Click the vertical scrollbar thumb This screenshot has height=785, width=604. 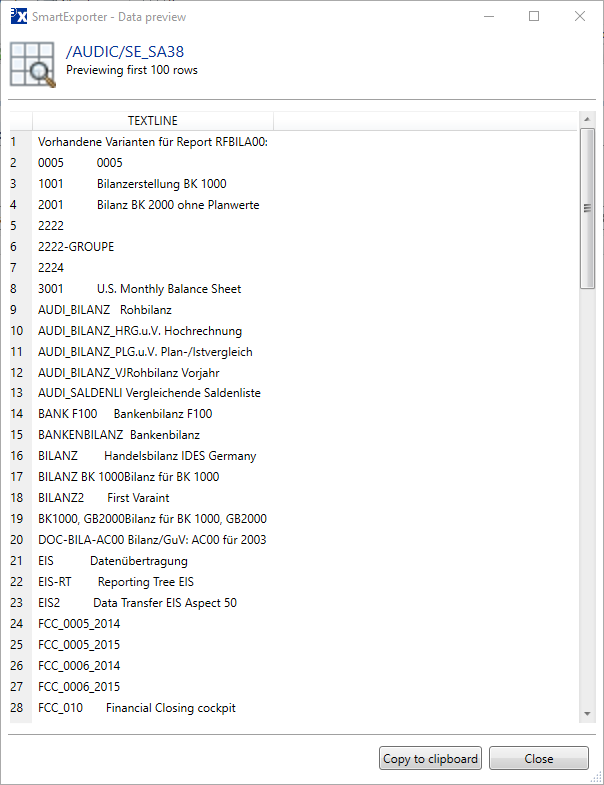587,208
